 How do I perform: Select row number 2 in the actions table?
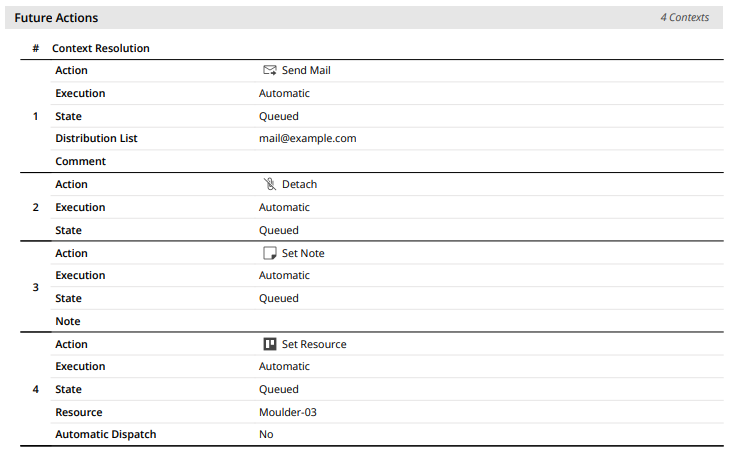point(36,208)
